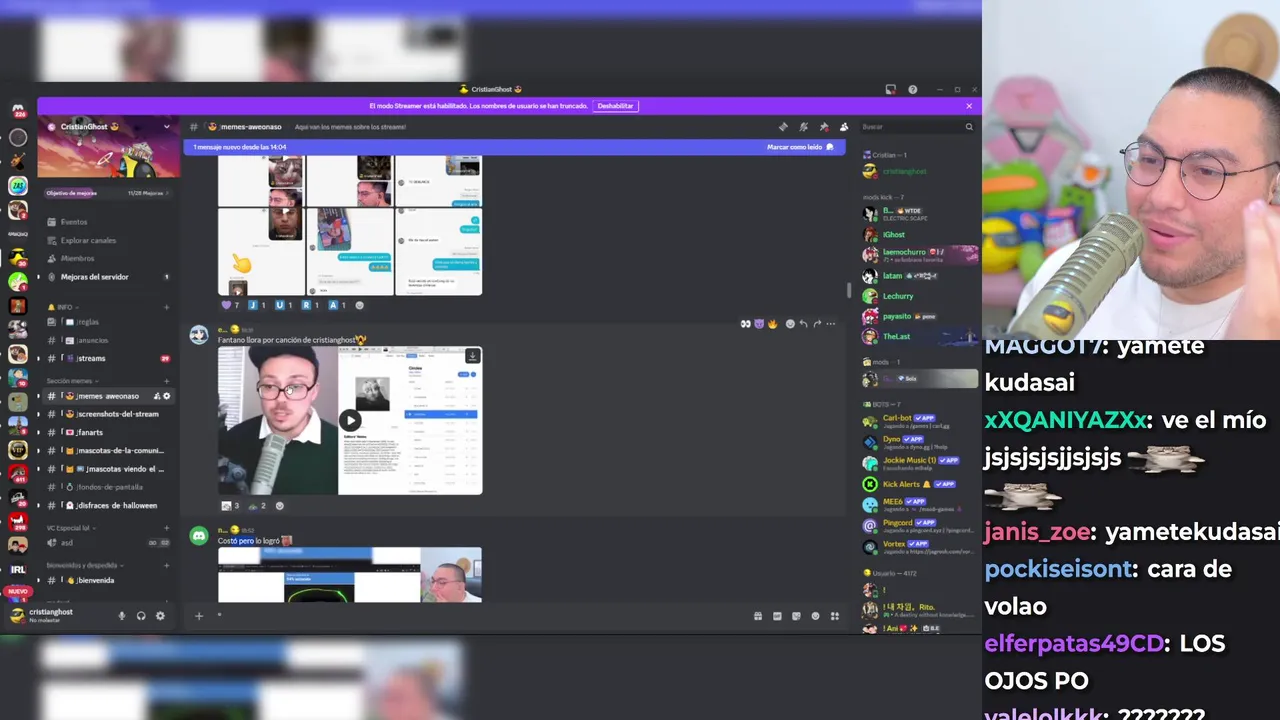1280x720 pixels.
Task: Reply to the hovered message
Action: pos(803,324)
